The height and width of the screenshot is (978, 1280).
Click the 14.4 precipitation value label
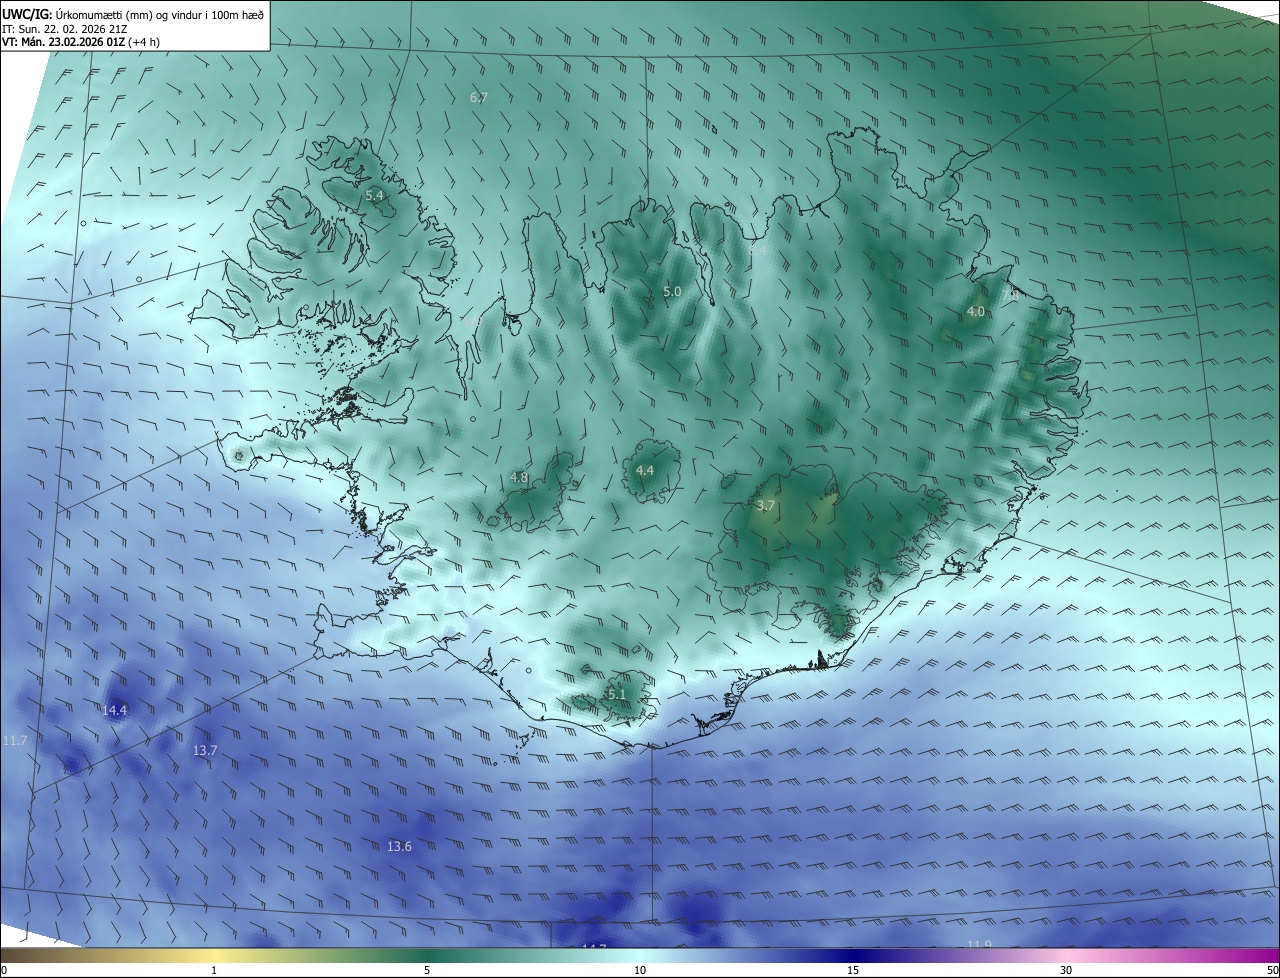click(x=115, y=711)
